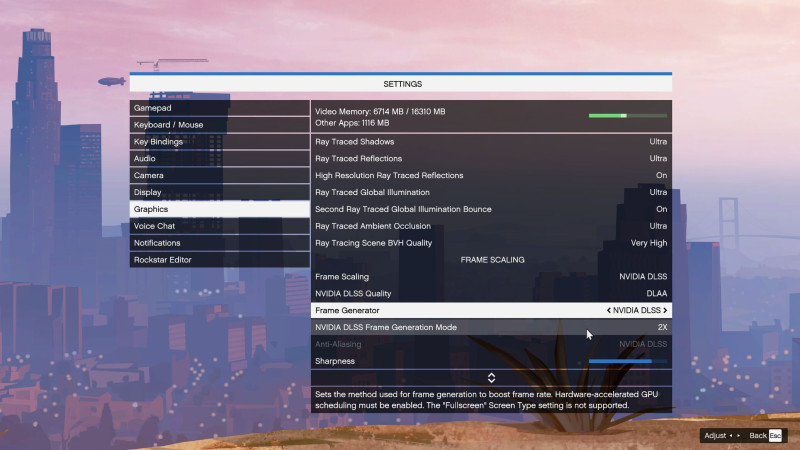800x450 pixels.
Task: Click the Adjust prompt label
Action: point(715,435)
